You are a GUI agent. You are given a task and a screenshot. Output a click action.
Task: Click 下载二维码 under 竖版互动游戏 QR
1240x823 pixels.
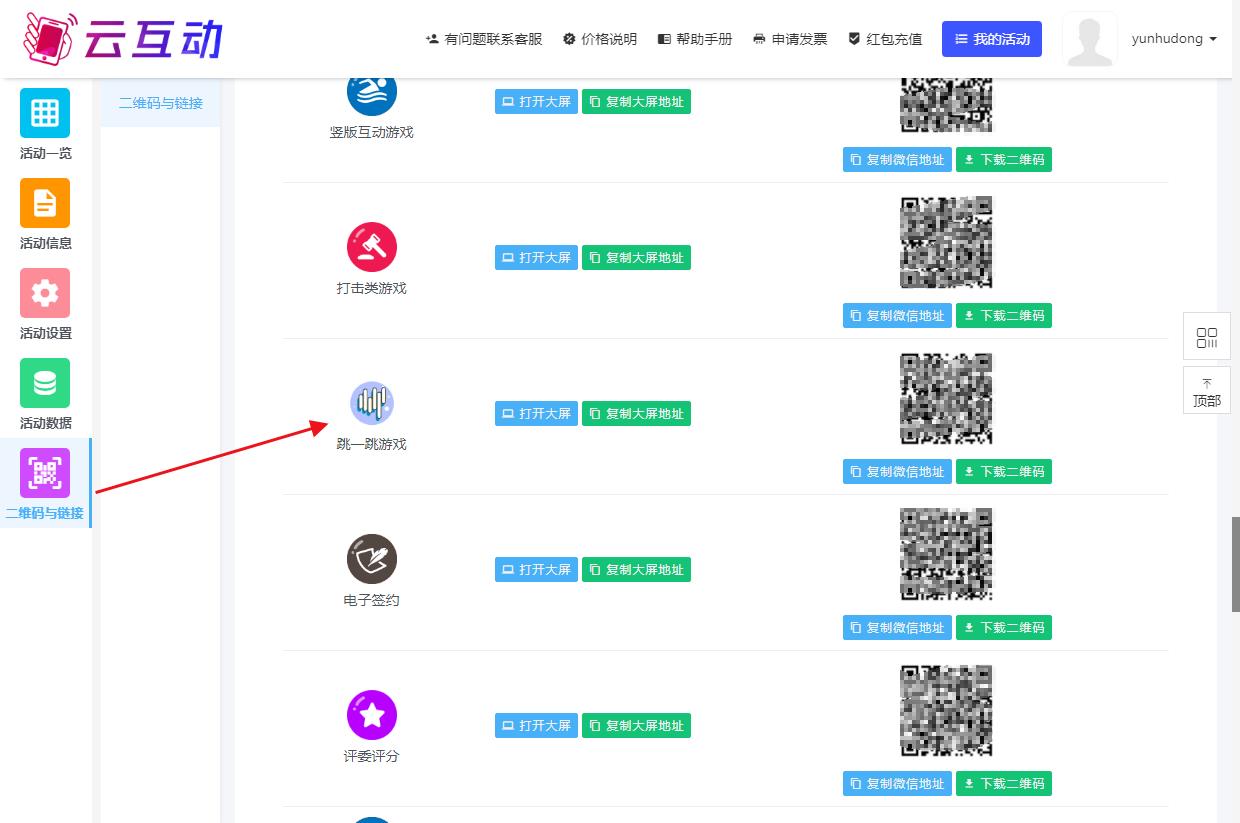1004,160
